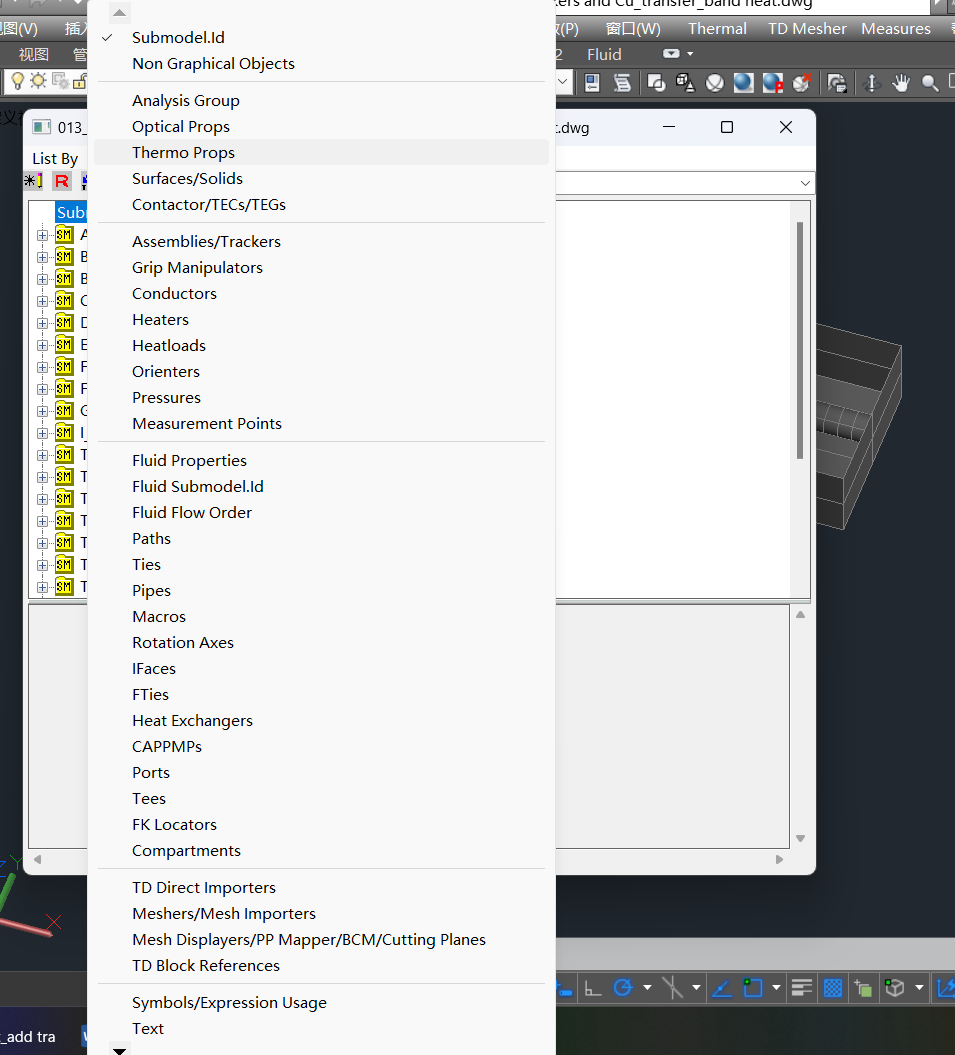Click the model browser toolbar icon
This screenshot has height=1055, width=955.
(592, 83)
